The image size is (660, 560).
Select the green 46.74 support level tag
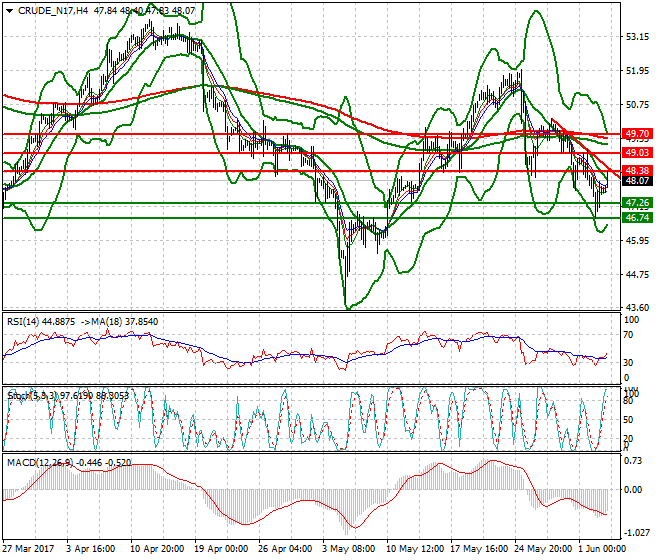coord(637,217)
